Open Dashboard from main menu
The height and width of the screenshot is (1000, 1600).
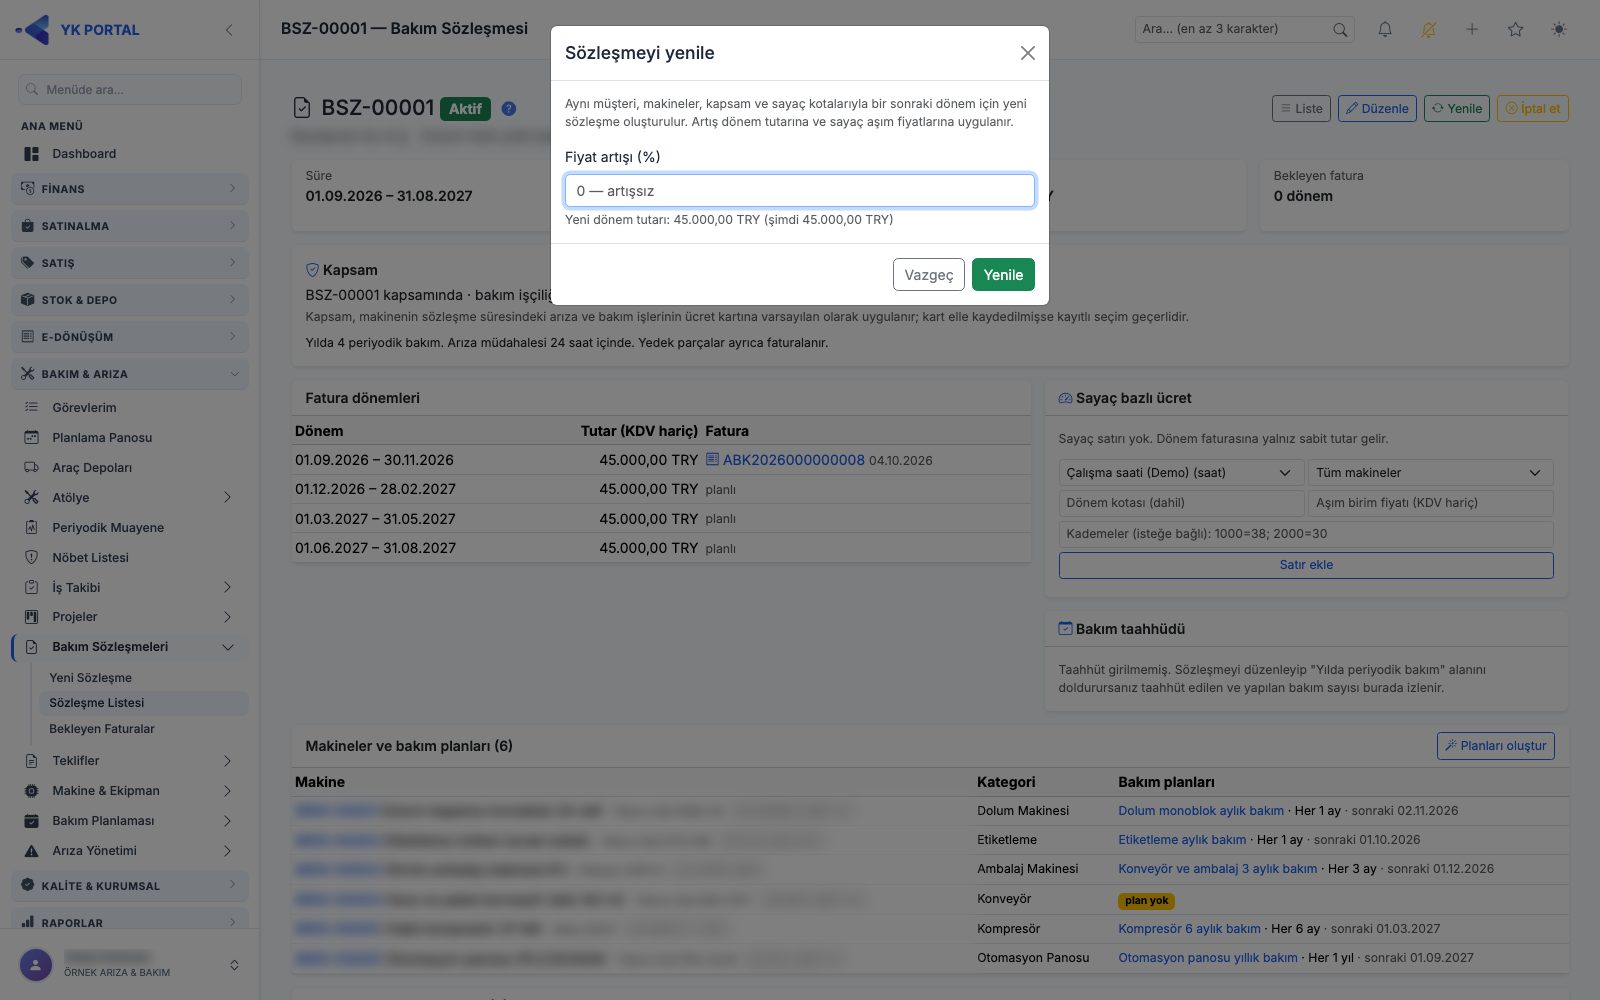[130, 154]
